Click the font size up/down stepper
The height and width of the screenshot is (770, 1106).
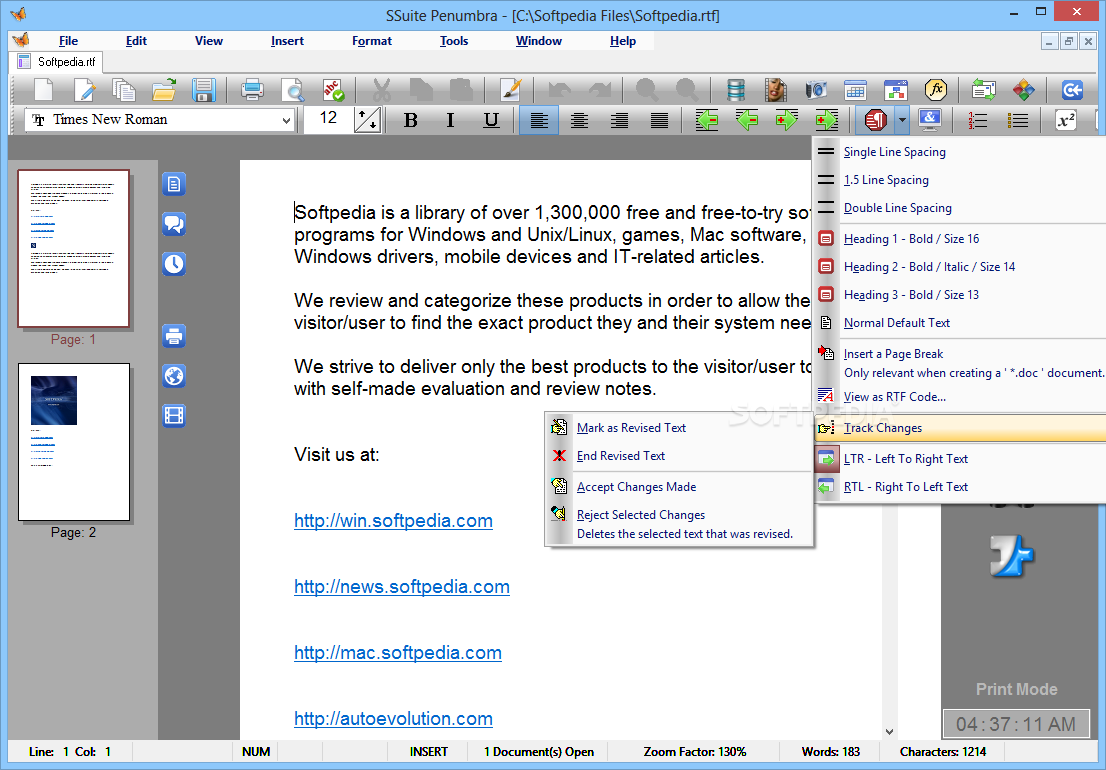coord(367,120)
